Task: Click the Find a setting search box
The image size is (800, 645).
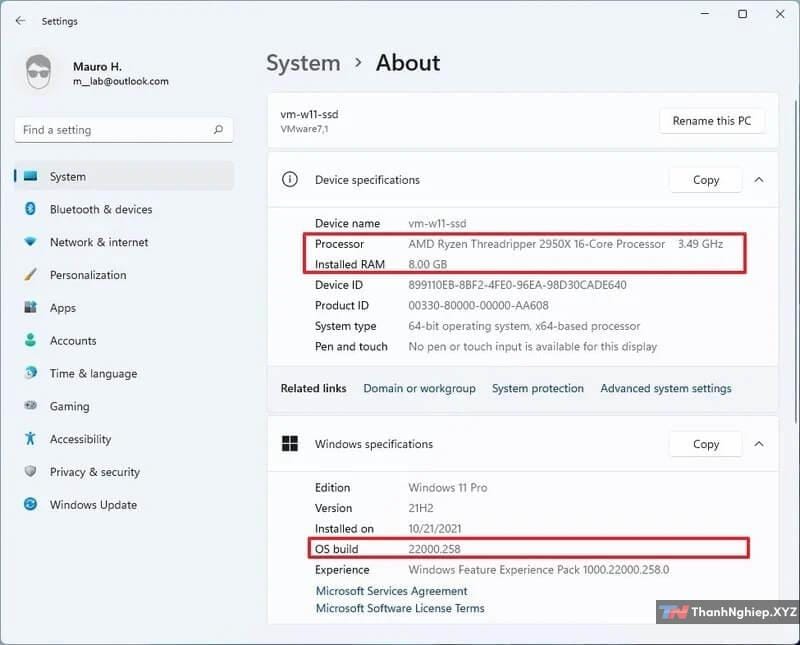Action: point(124,130)
